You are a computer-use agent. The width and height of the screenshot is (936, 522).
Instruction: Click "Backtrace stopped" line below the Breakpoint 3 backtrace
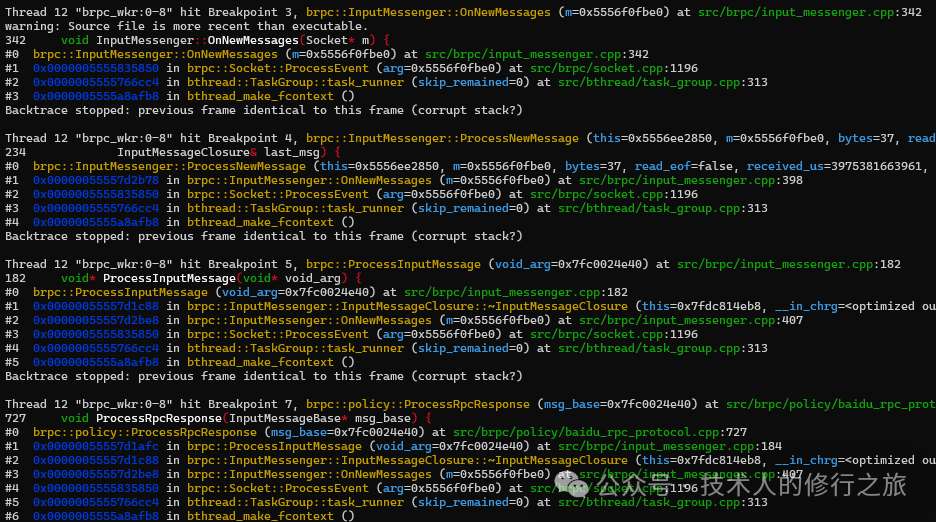click(x=264, y=110)
